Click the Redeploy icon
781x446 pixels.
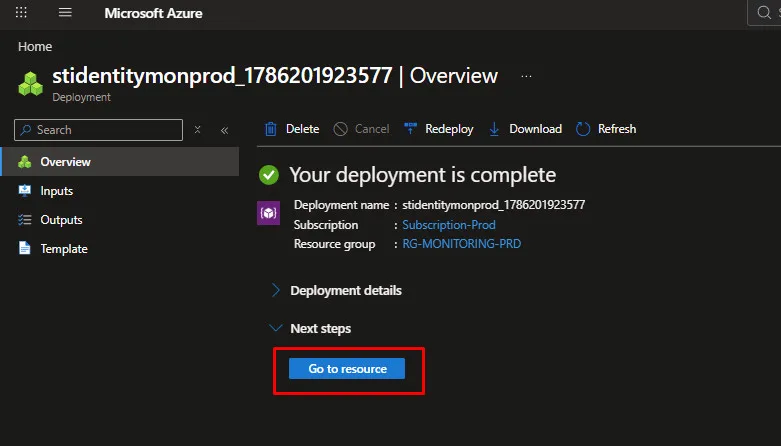point(410,129)
